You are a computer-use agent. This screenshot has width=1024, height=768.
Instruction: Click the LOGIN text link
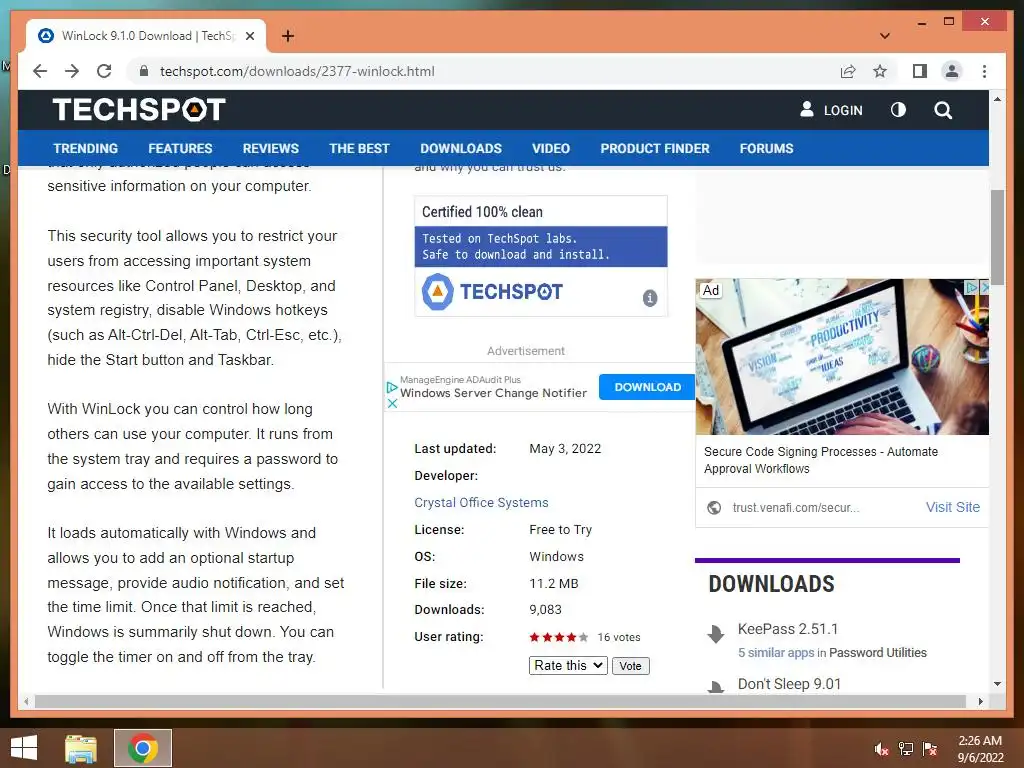tap(843, 110)
